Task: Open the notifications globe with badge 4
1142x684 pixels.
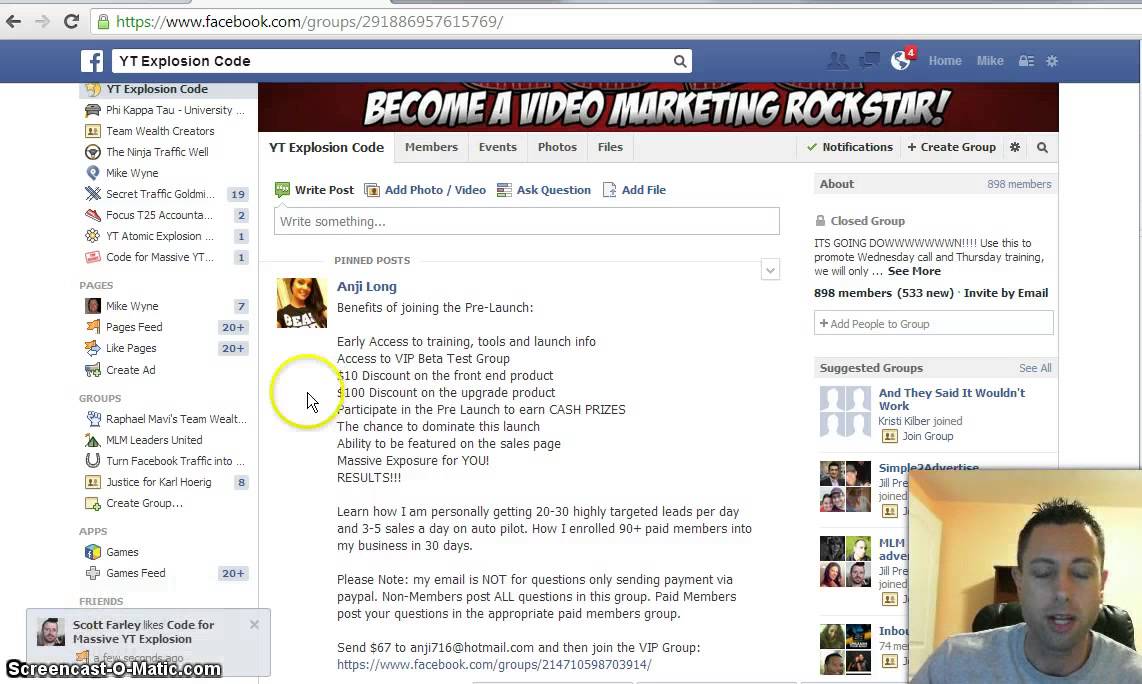Action: coord(901,60)
